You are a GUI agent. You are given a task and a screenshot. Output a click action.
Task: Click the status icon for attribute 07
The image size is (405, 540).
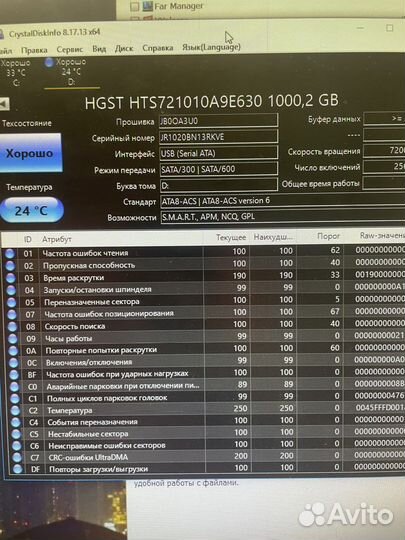12,314
